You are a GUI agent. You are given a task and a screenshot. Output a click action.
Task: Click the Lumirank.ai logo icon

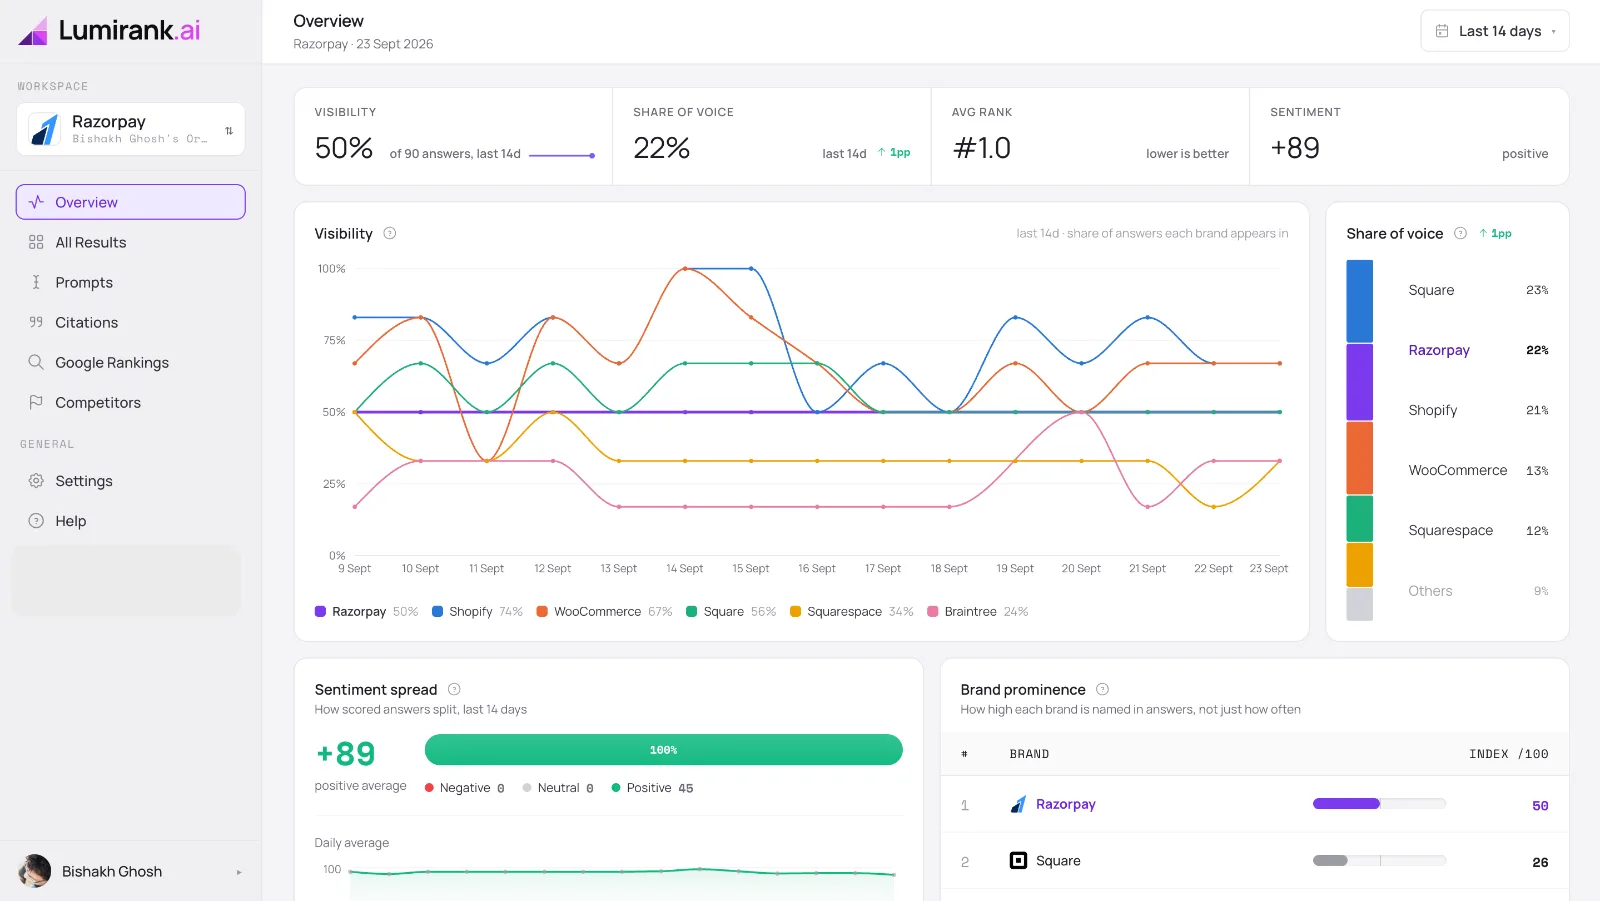pyautogui.click(x=33, y=31)
